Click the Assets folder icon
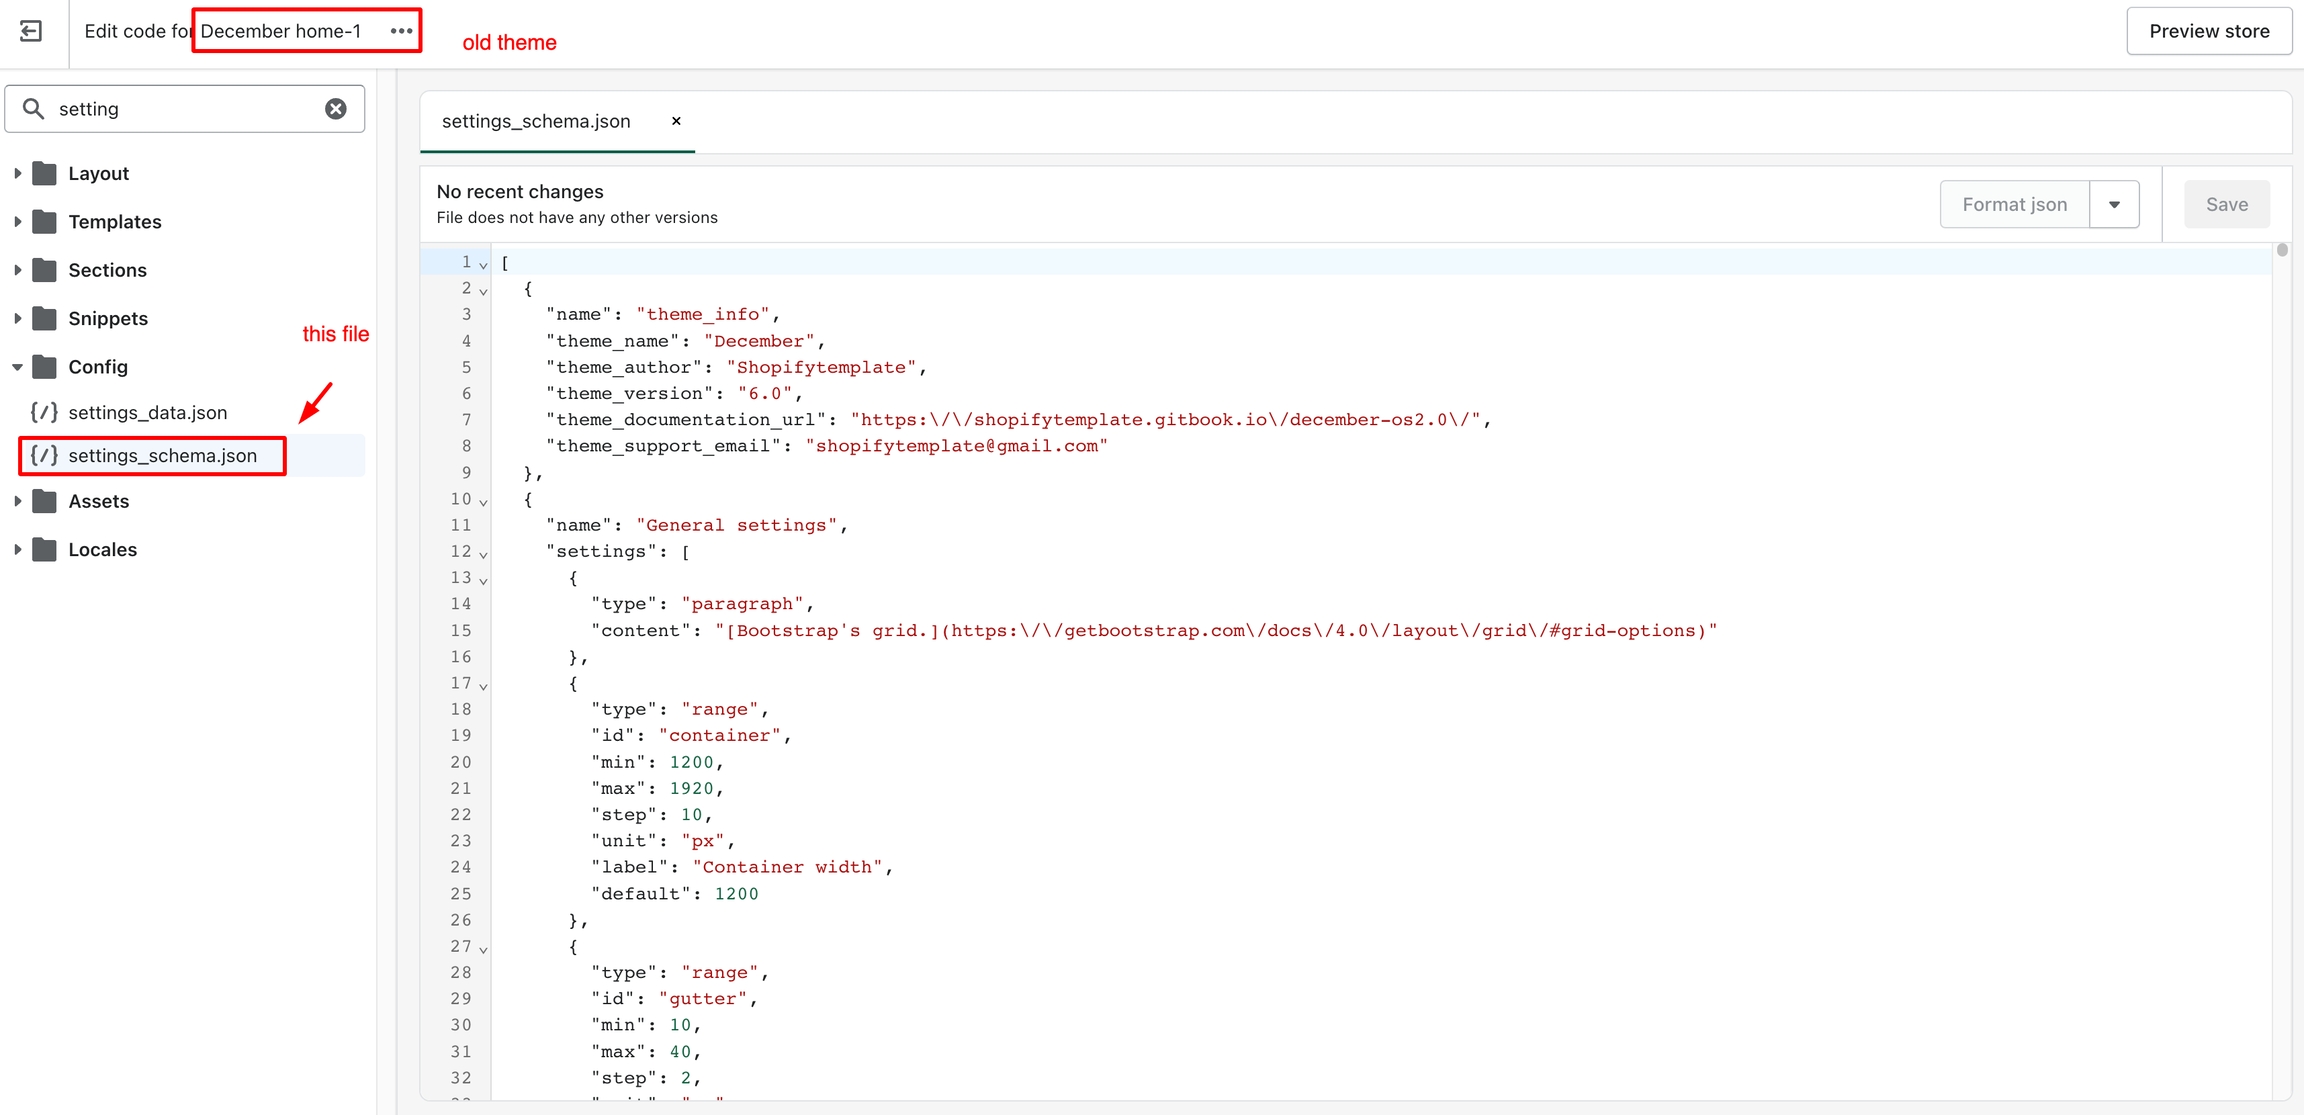Image resolution: width=2304 pixels, height=1115 pixels. pos(44,501)
